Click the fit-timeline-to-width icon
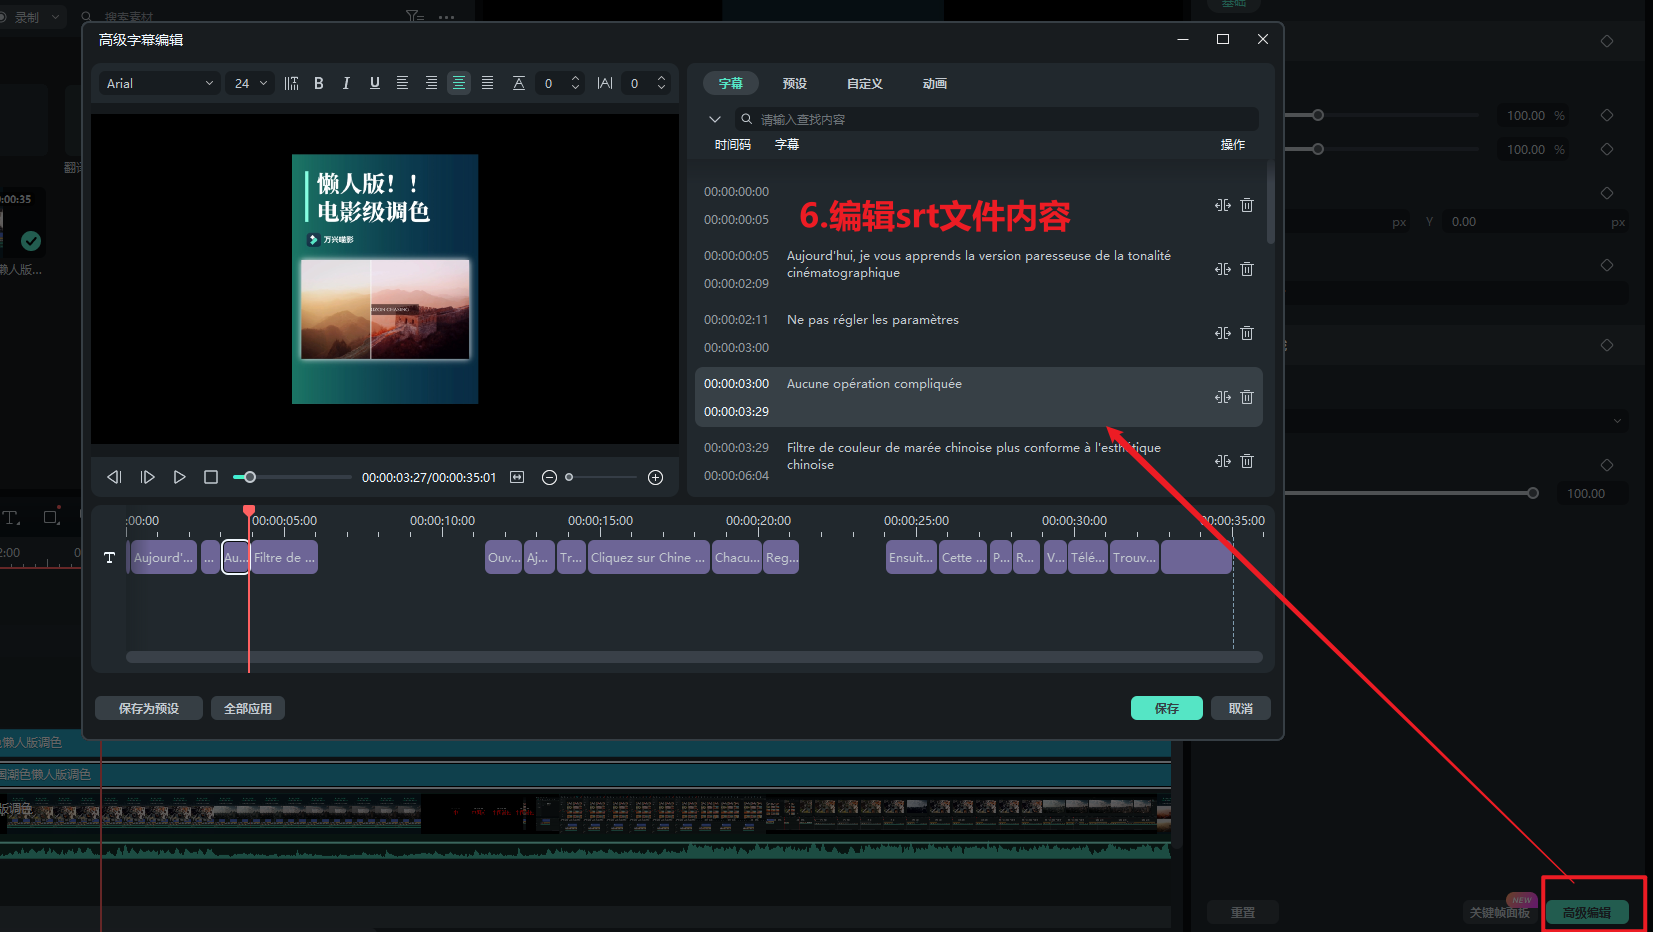Image resolution: width=1653 pixels, height=932 pixels. pos(517,477)
